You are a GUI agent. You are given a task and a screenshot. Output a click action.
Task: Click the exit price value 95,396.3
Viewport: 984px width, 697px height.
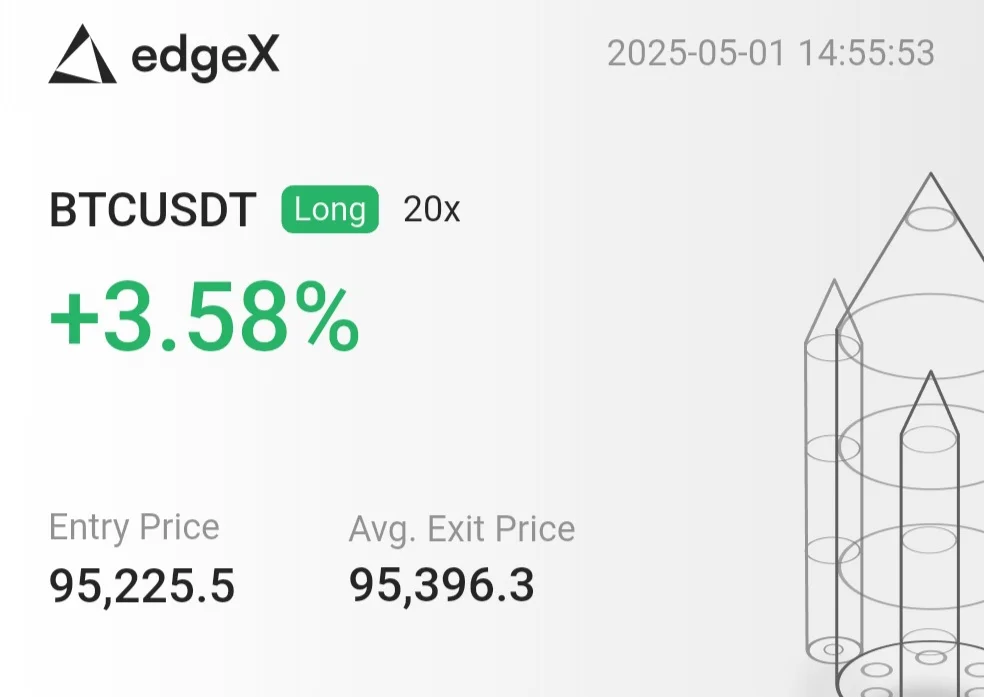[441, 586]
